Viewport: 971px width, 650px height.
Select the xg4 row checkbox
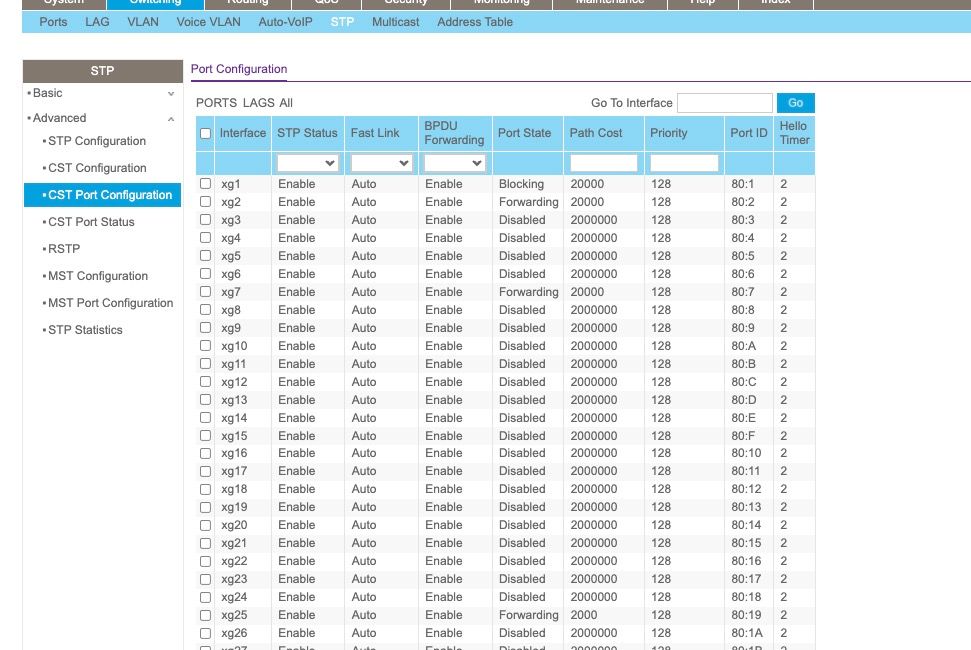(205, 238)
